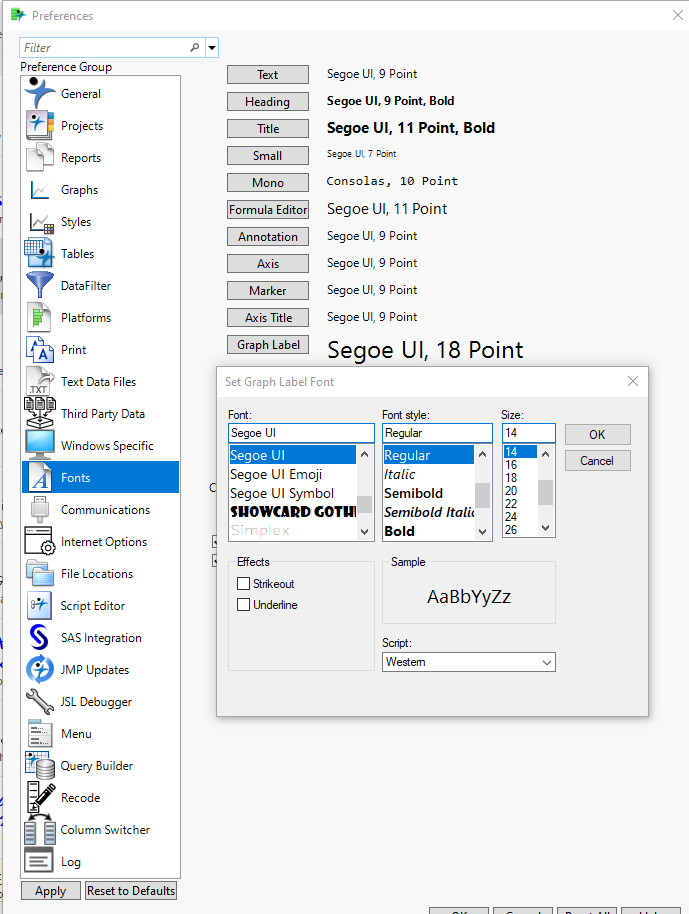Open the Query Builder icon
This screenshot has height=914, width=689.
click(x=40, y=765)
